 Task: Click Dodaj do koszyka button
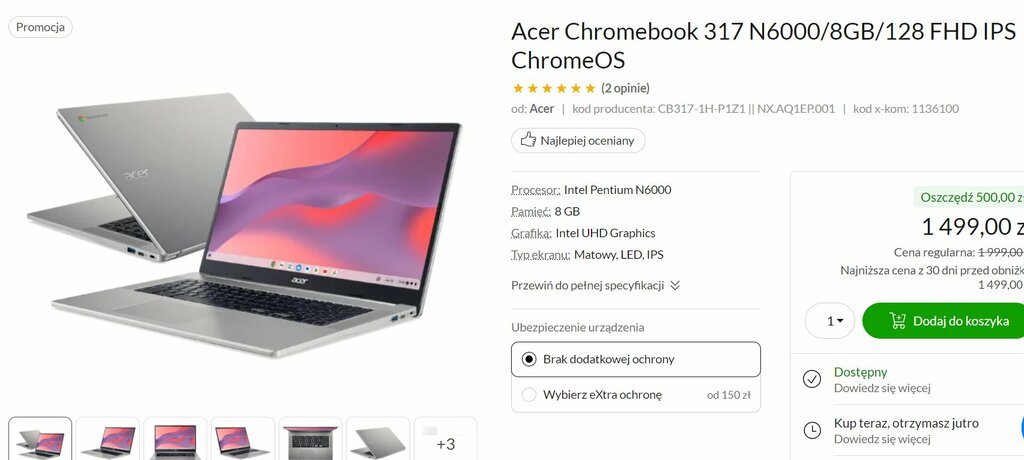click(944, 321)
